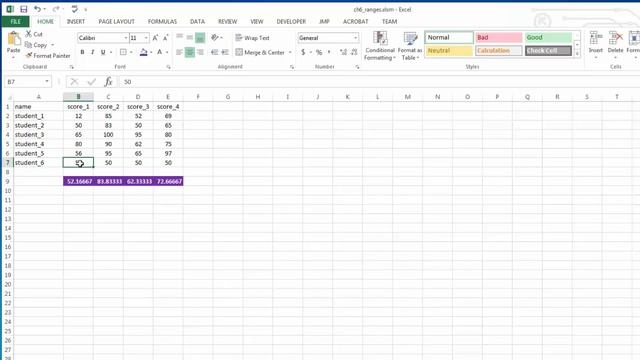Click the Wrap Text button
The height and width of the screenshot is (360, 640).
point(252,38)
